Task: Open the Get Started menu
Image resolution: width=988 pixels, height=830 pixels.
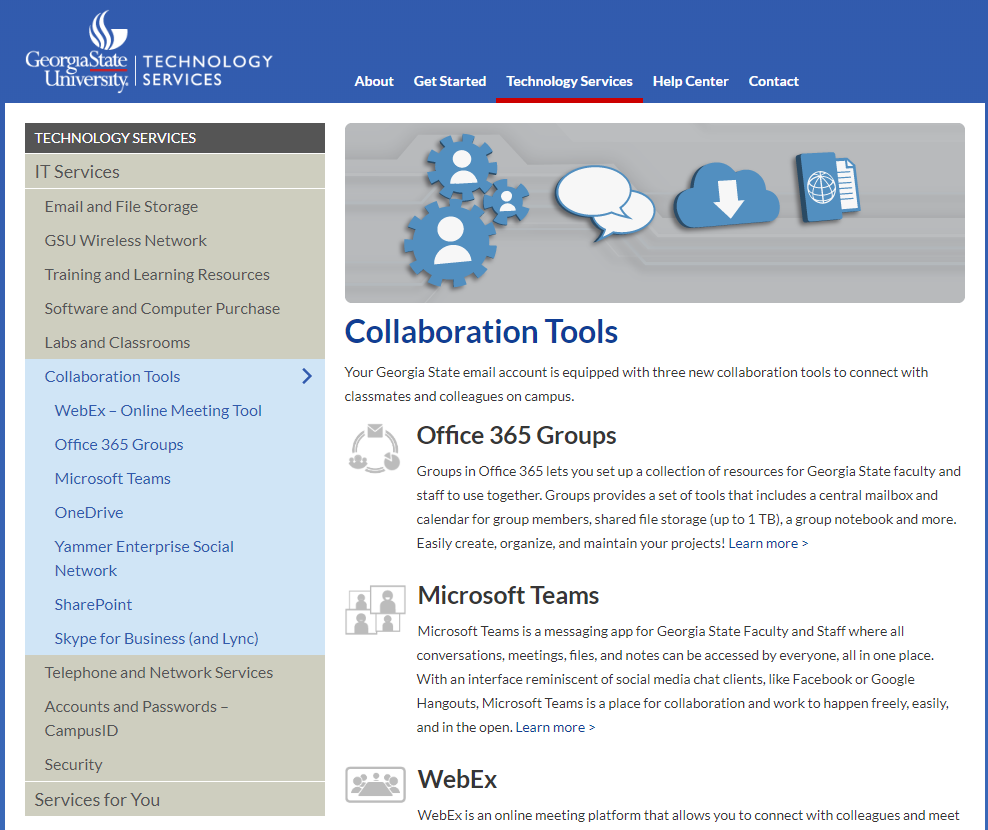Action: [x=450, y=81]
